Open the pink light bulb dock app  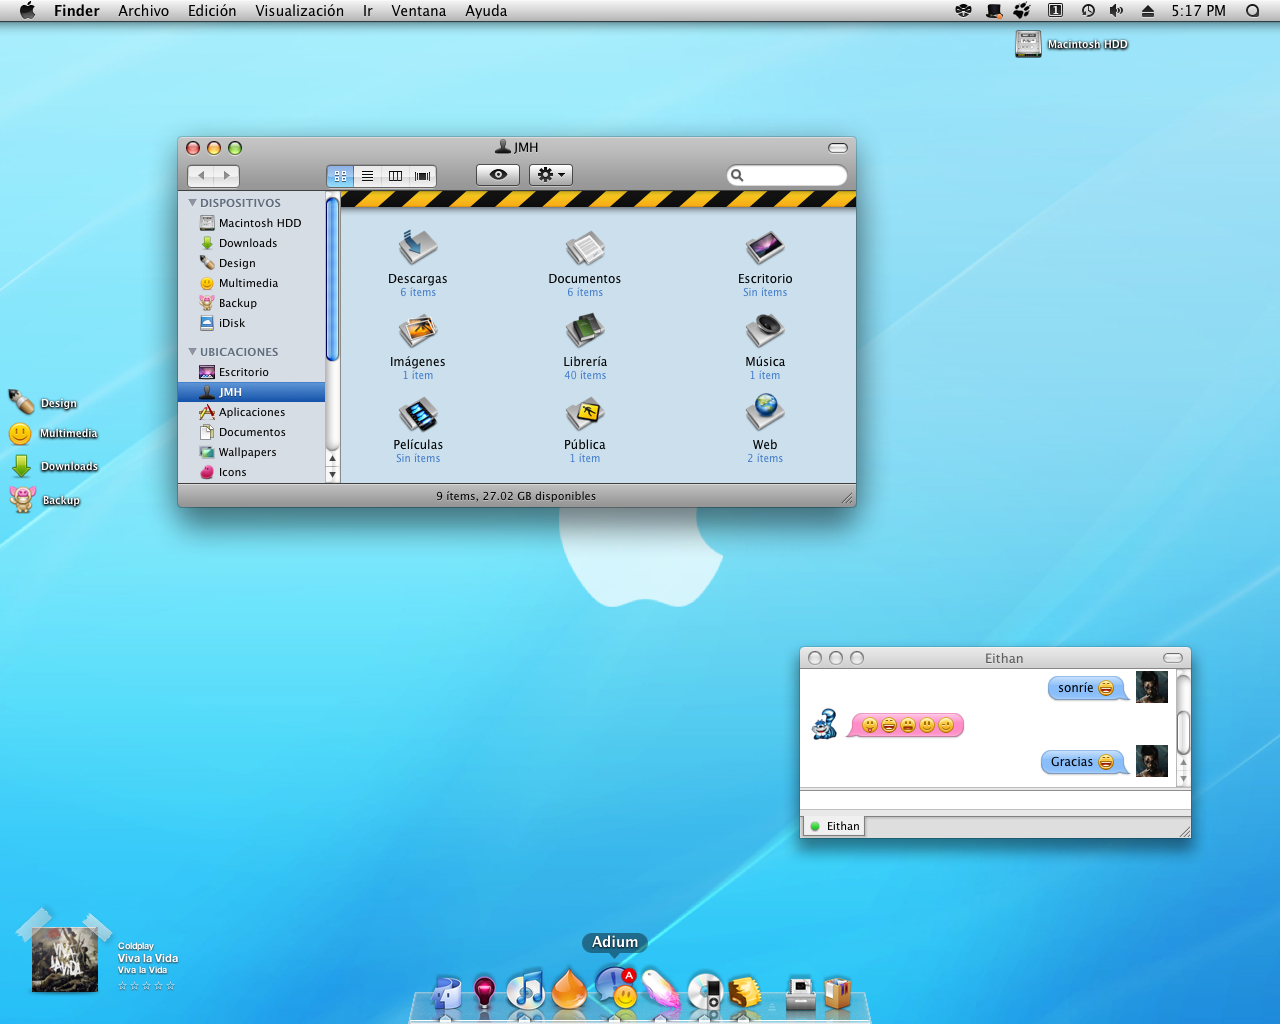click(x=484, y=992)
